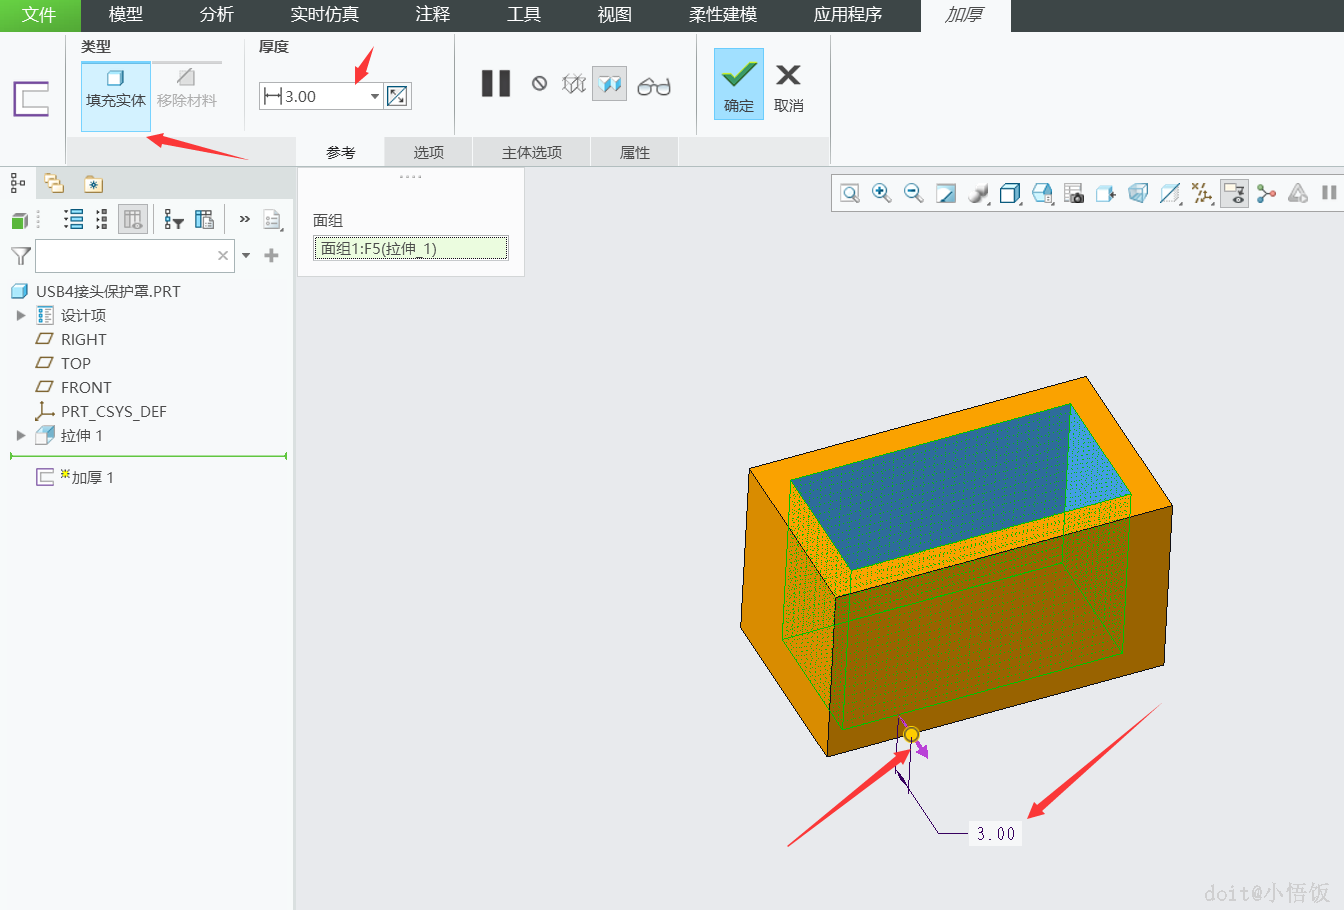Toggle the annotation display icon in view toolbar
The image size is (1344, 910).
coord(1235,193)
